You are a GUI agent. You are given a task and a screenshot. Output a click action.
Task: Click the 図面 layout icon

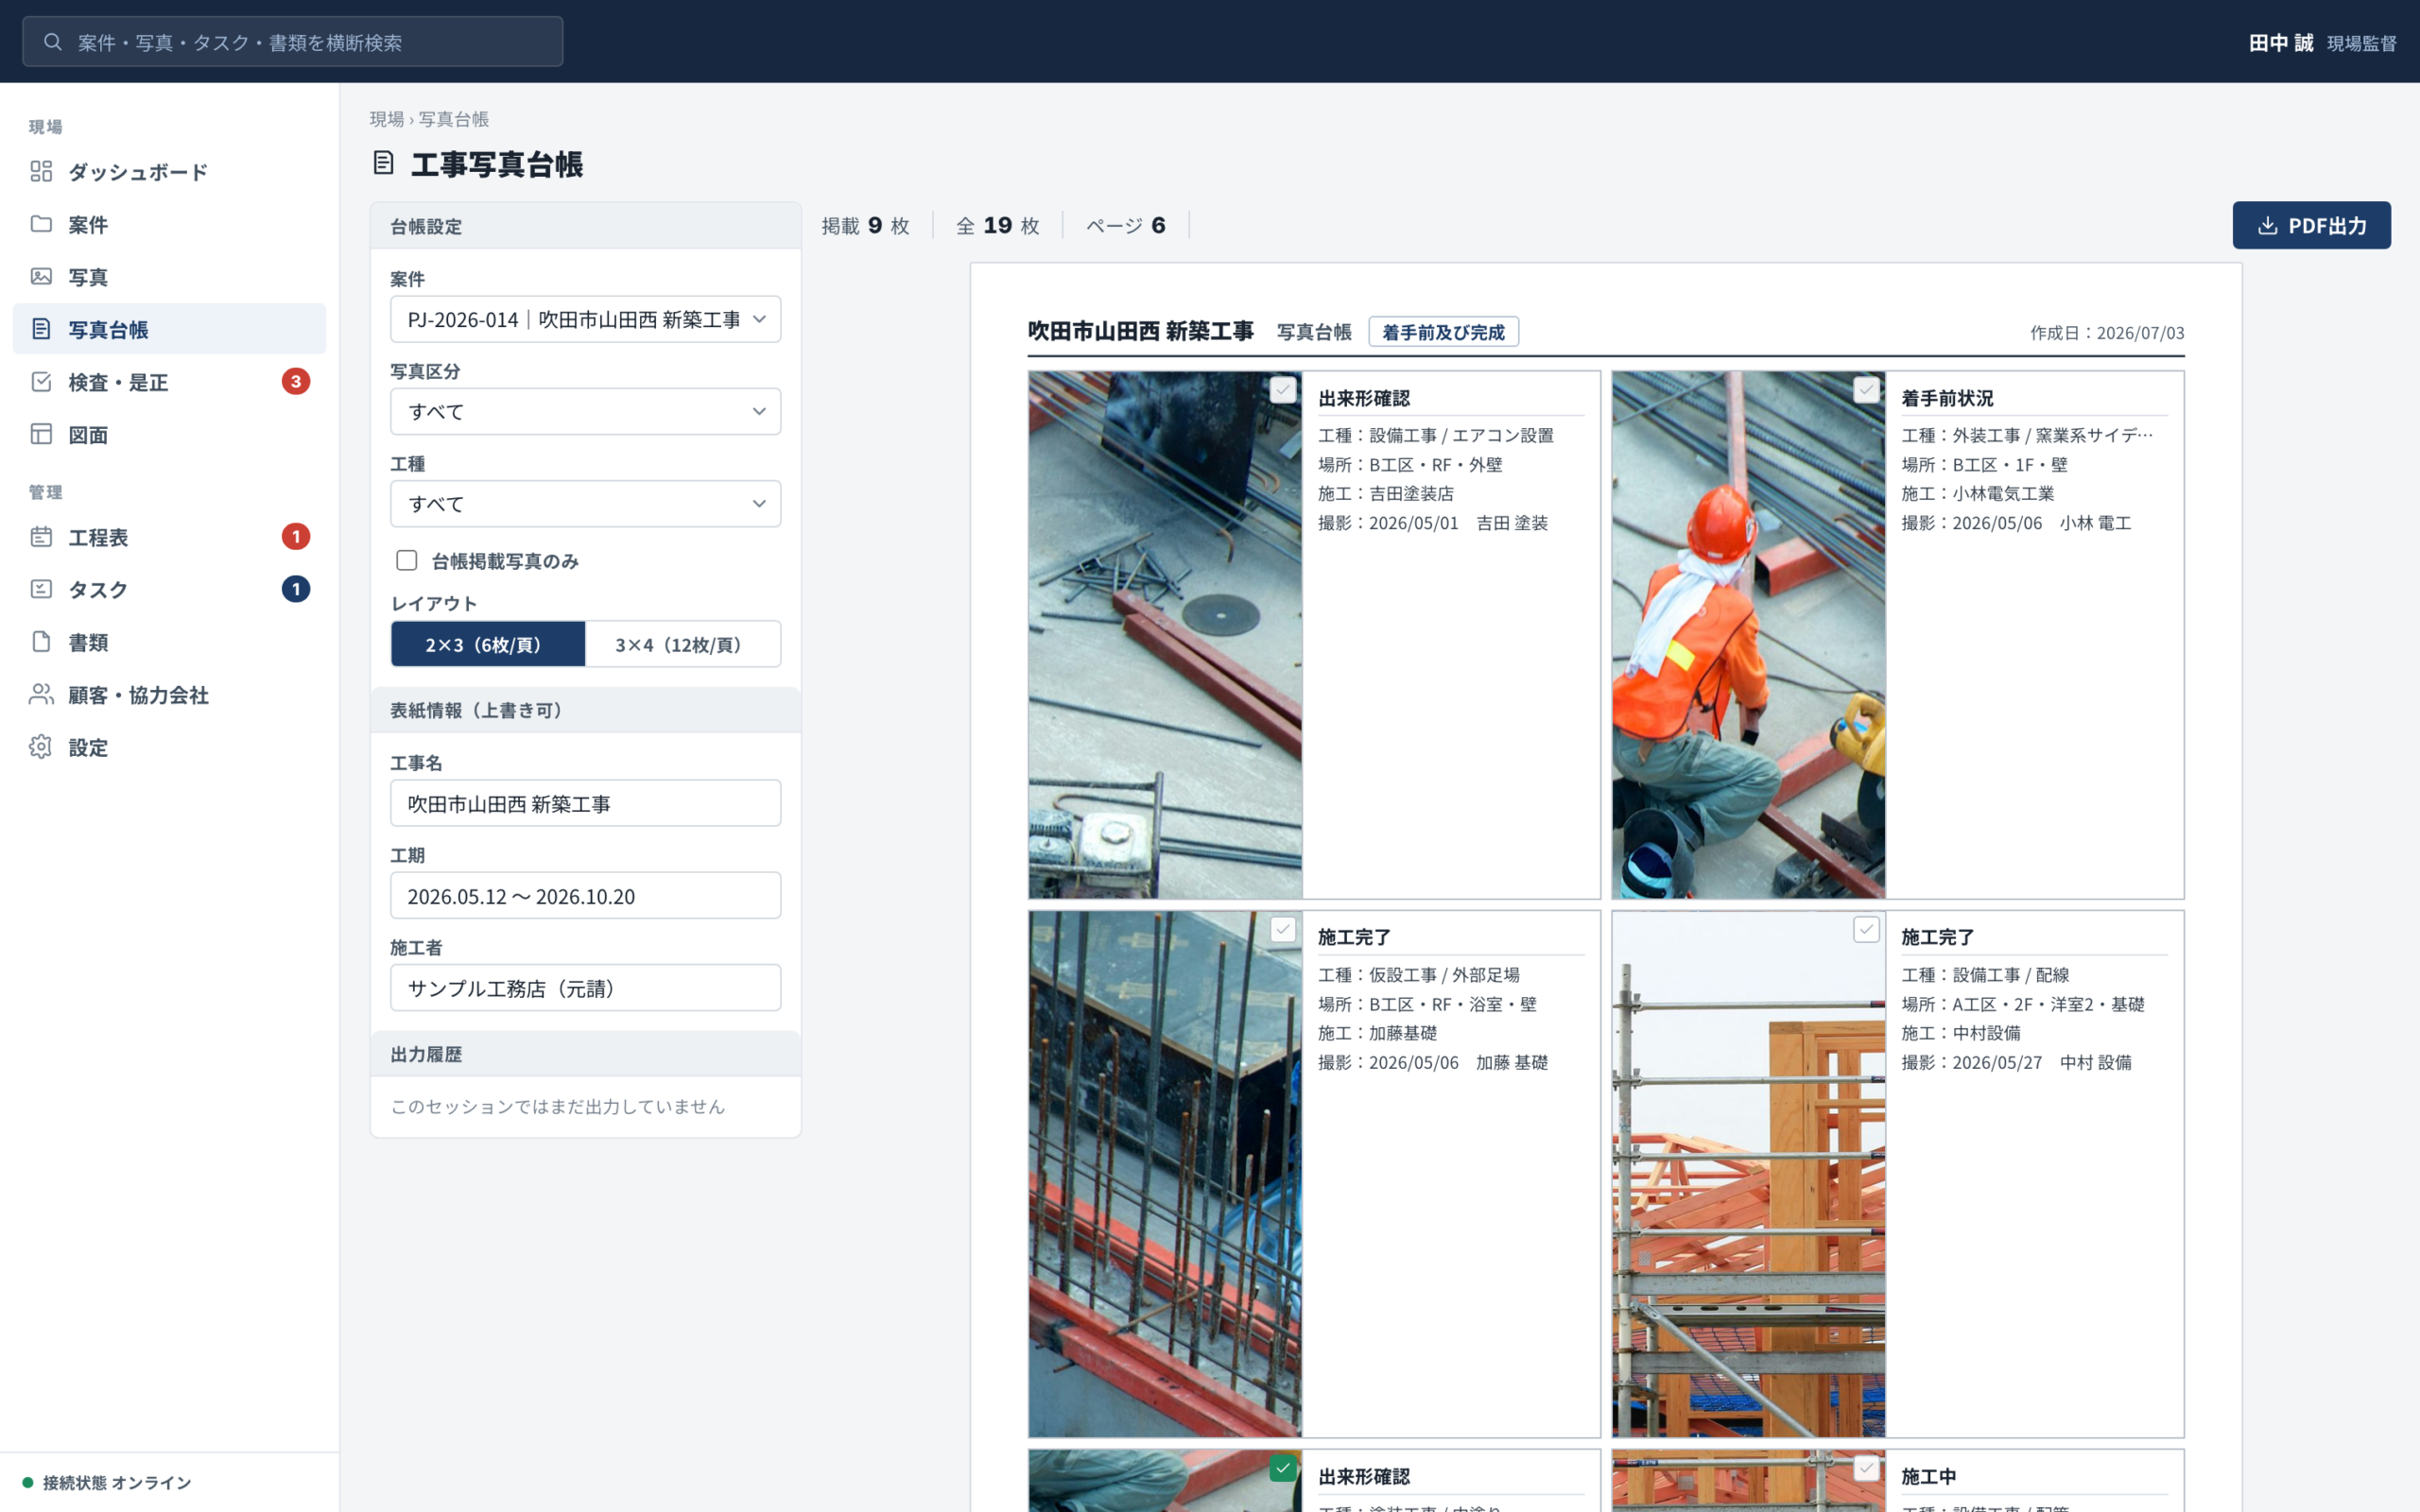click(x=41, y=434)
